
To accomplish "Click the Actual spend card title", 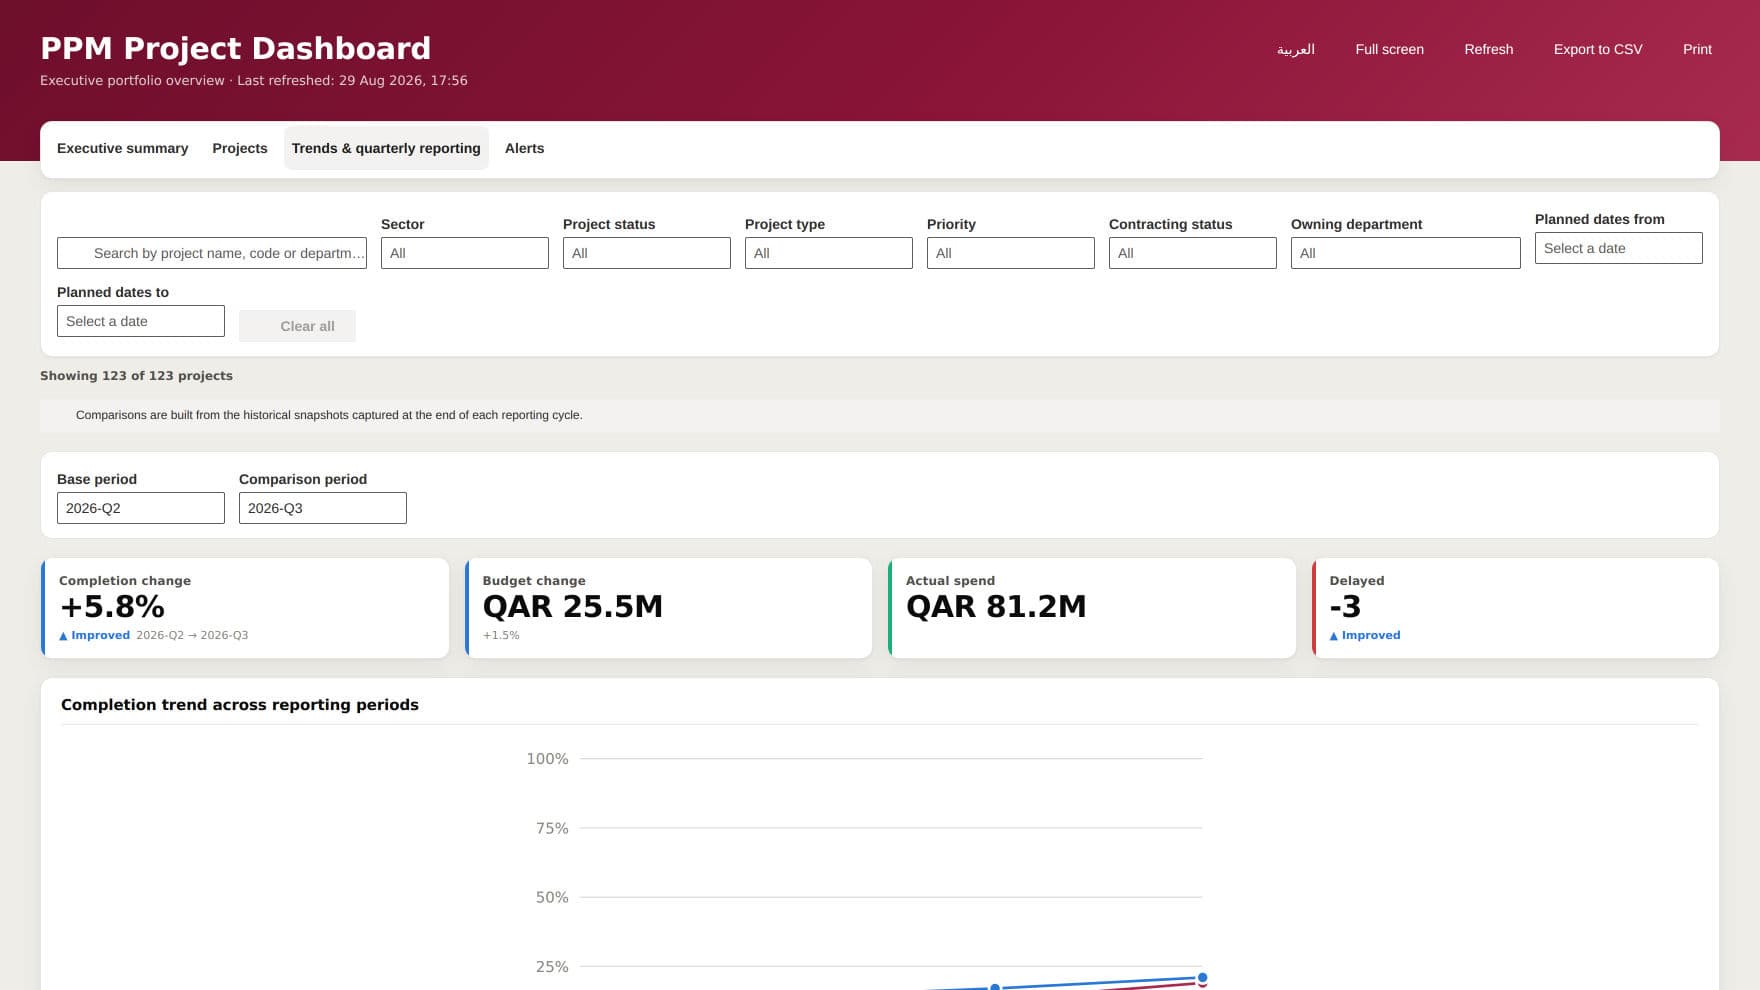I will click(950, 581).
